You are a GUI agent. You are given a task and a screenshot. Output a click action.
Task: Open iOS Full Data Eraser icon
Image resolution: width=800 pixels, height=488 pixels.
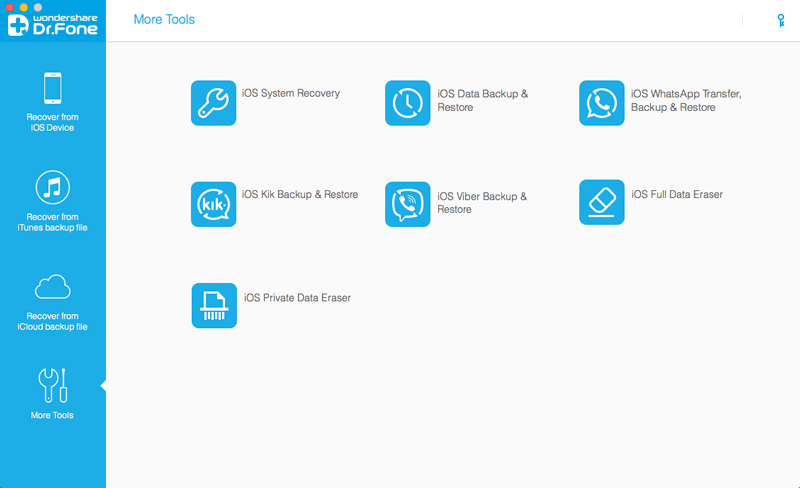coord(602,202)
